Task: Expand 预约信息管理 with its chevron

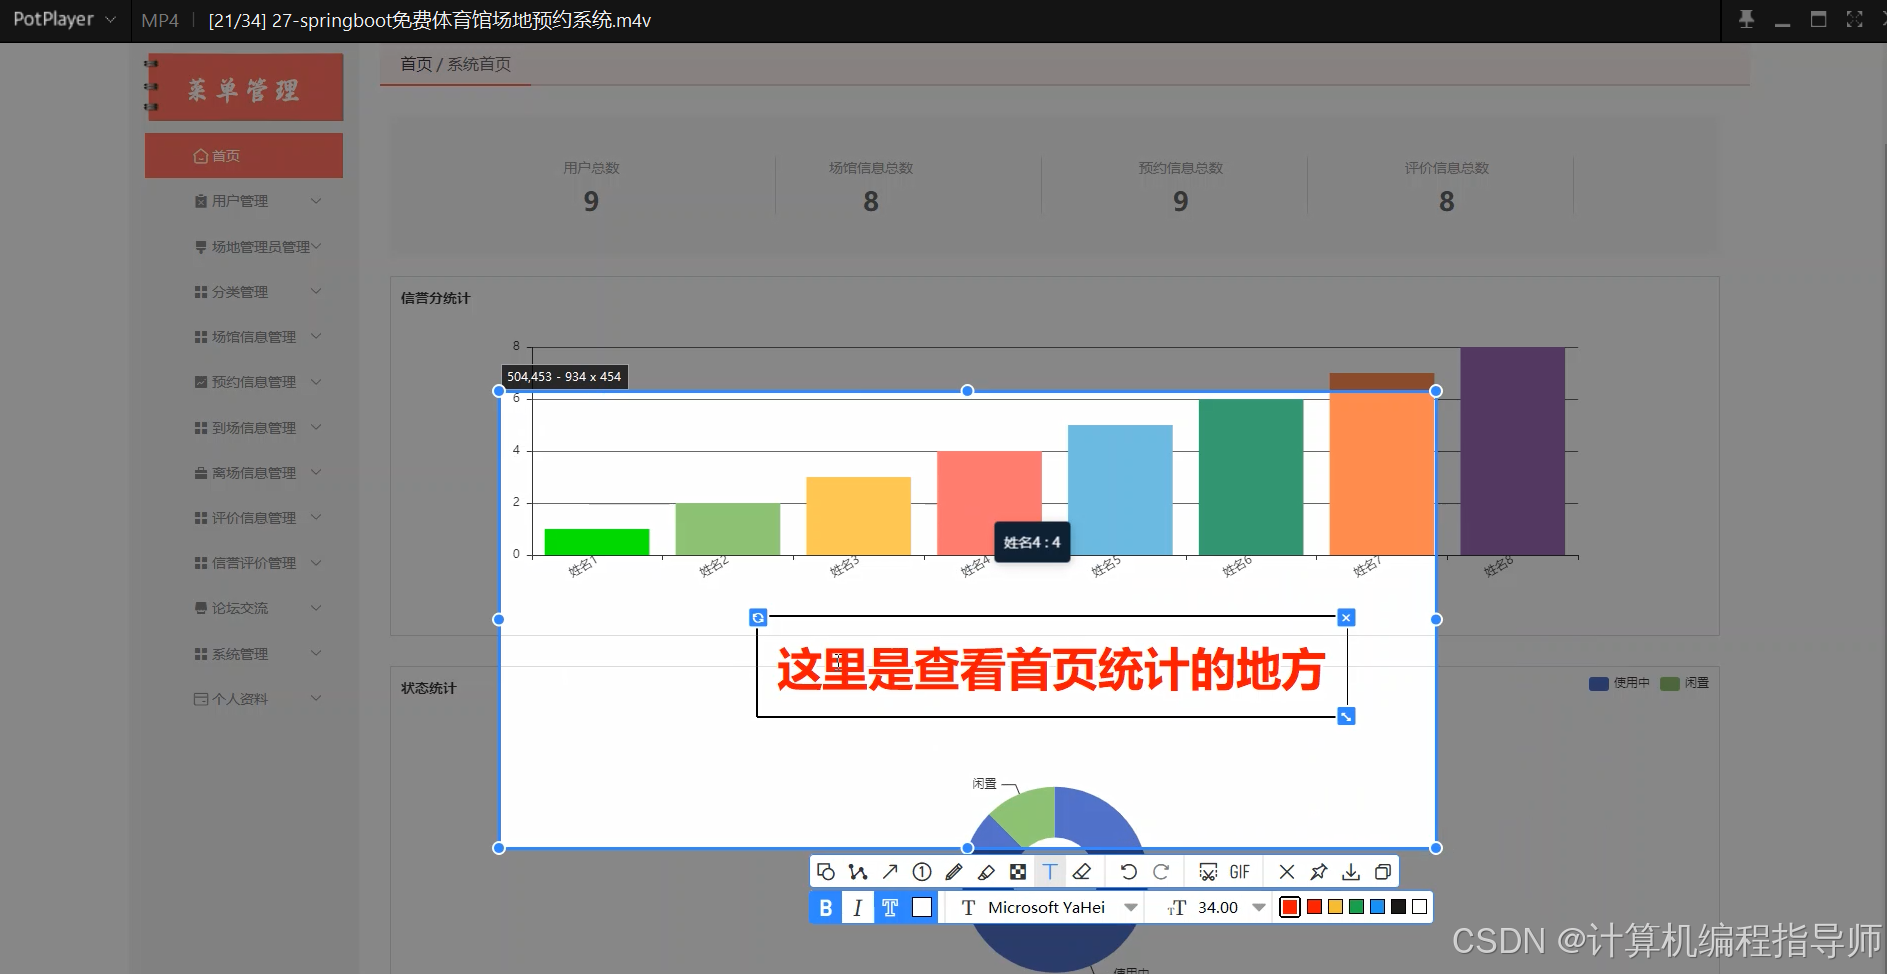Action: (316, 382)
